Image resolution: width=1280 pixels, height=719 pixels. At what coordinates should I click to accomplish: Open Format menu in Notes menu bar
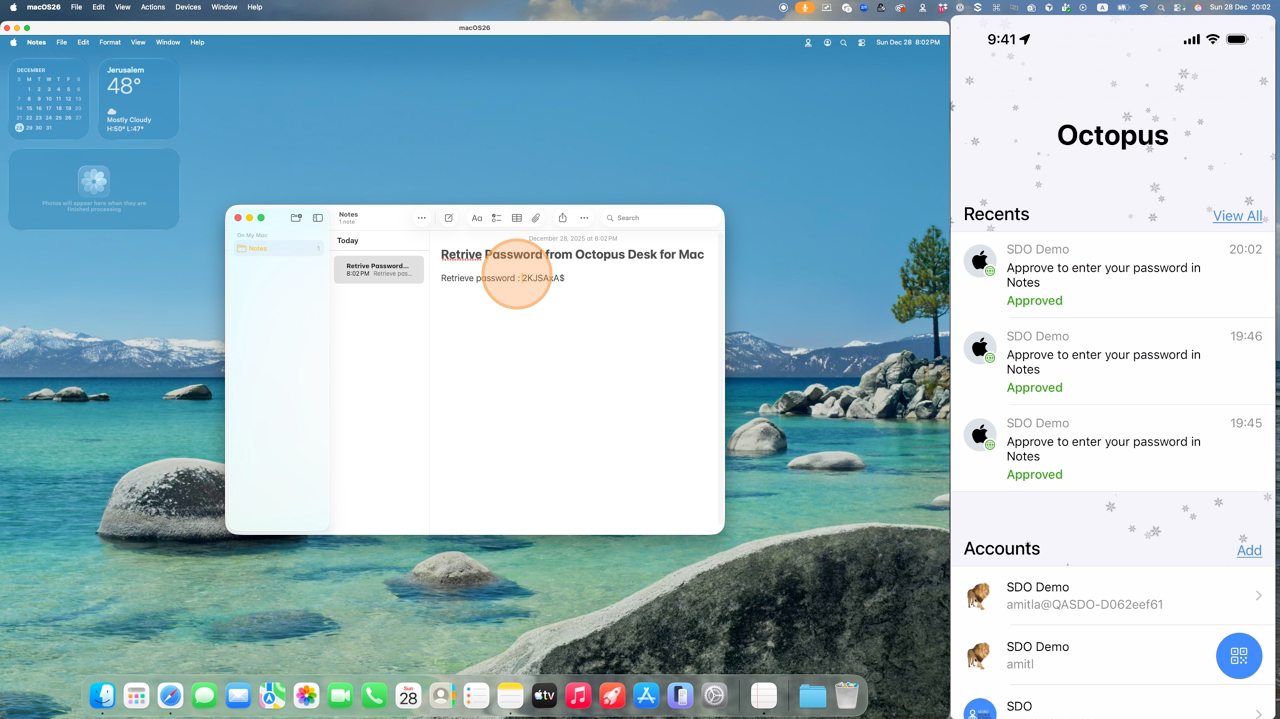(x=110, y=43)
